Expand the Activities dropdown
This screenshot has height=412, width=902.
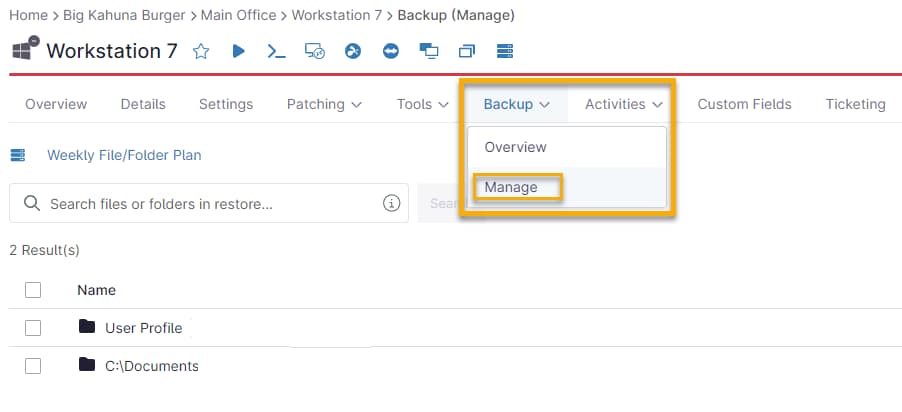point(624,104)
